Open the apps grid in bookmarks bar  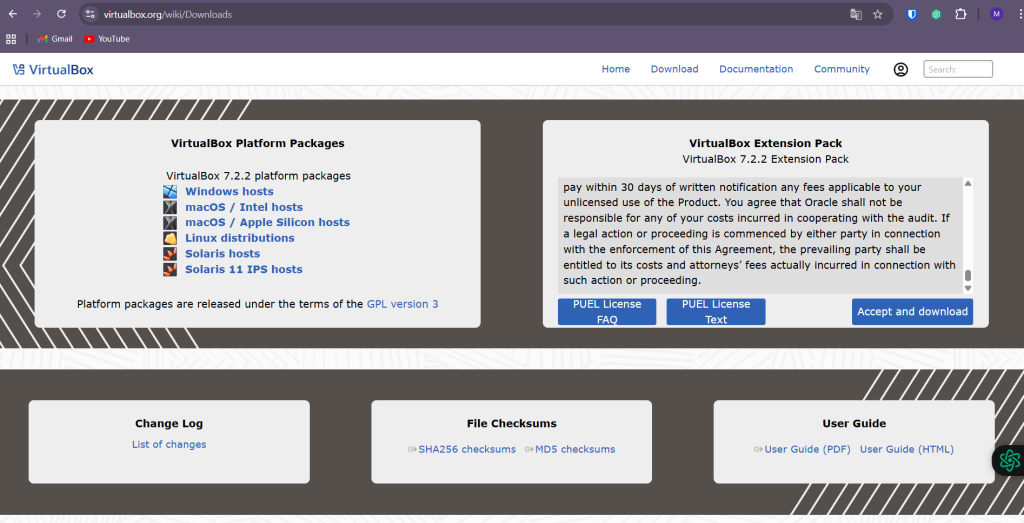coord(12,39)
